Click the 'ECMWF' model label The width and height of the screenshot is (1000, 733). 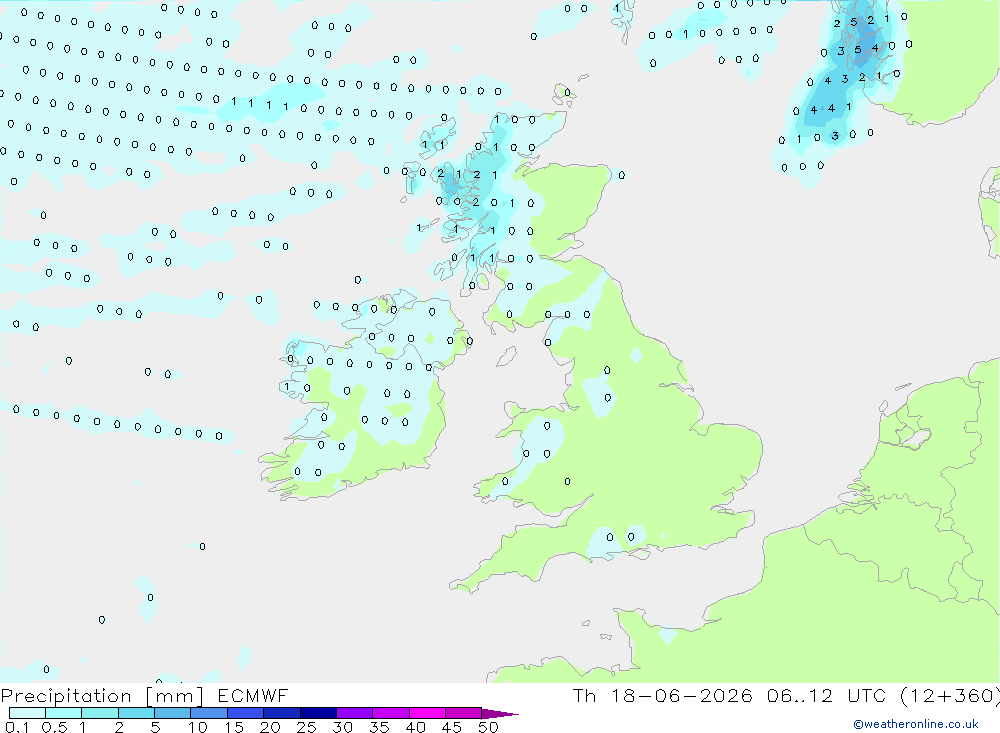click(253, 696)
